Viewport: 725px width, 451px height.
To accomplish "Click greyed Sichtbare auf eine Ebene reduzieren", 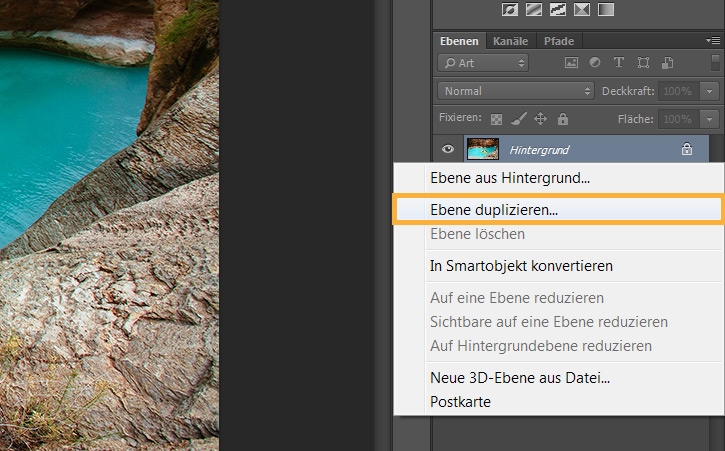I will pyautogui.click(x=559, y=322).
